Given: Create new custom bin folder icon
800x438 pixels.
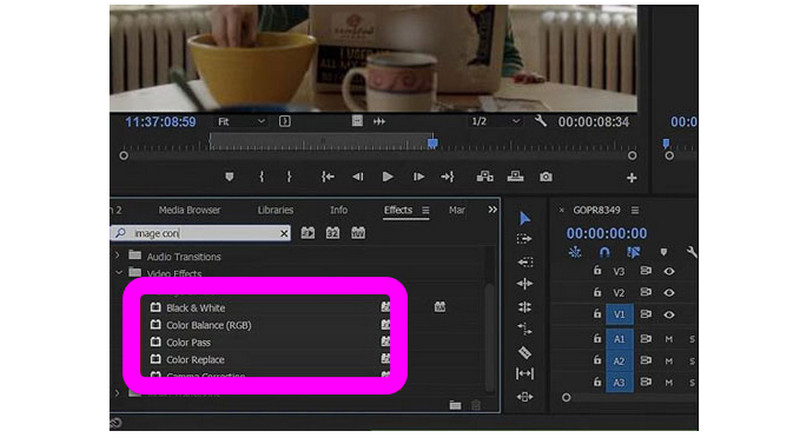Looking at the screenshot, I should (x=455, y=405).
